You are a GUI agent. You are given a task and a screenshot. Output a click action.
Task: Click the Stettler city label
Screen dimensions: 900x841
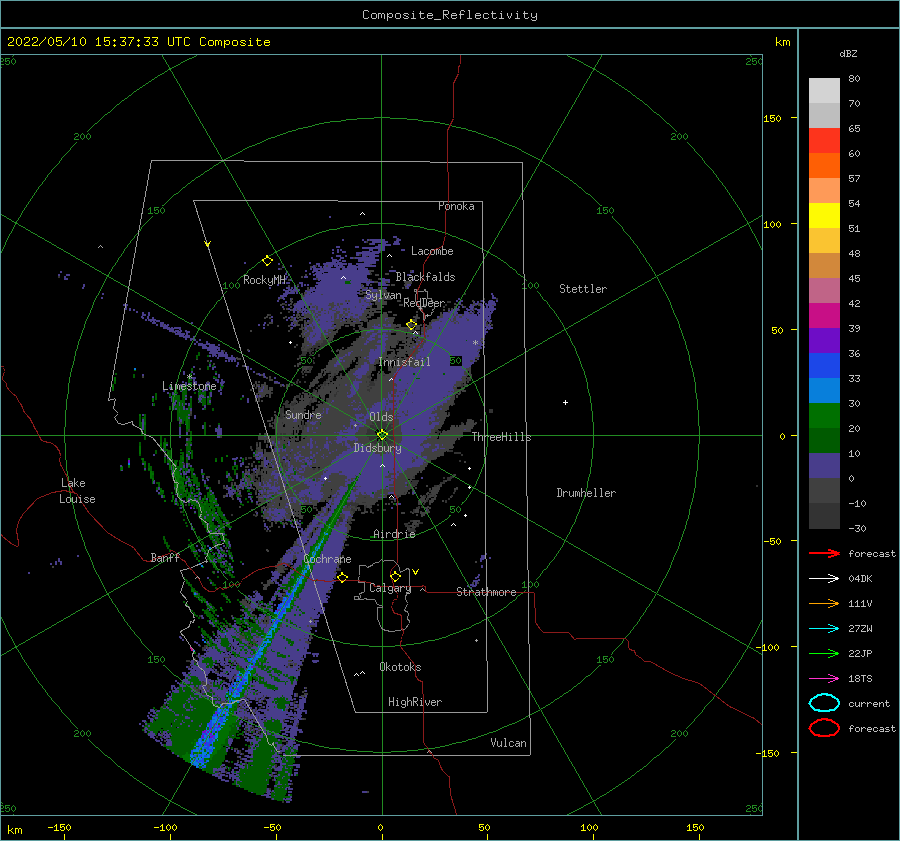coord(583,289)
